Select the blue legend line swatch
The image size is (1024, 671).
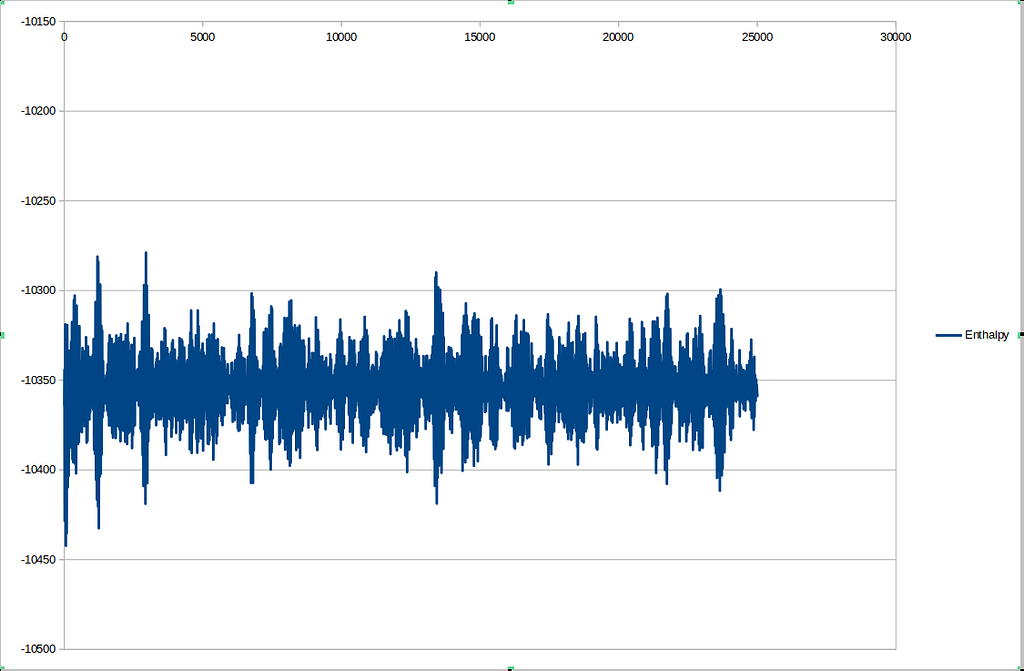point(948,335)
